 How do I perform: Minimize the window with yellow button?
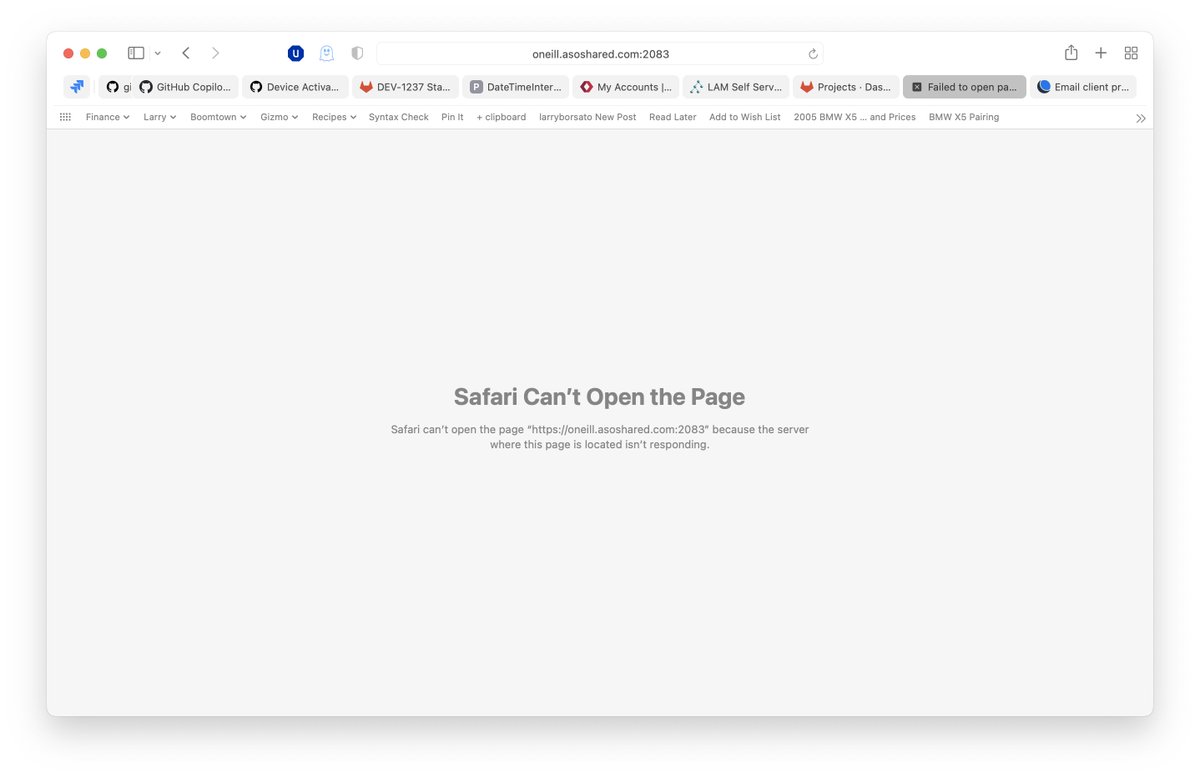(x=85, y=53)
